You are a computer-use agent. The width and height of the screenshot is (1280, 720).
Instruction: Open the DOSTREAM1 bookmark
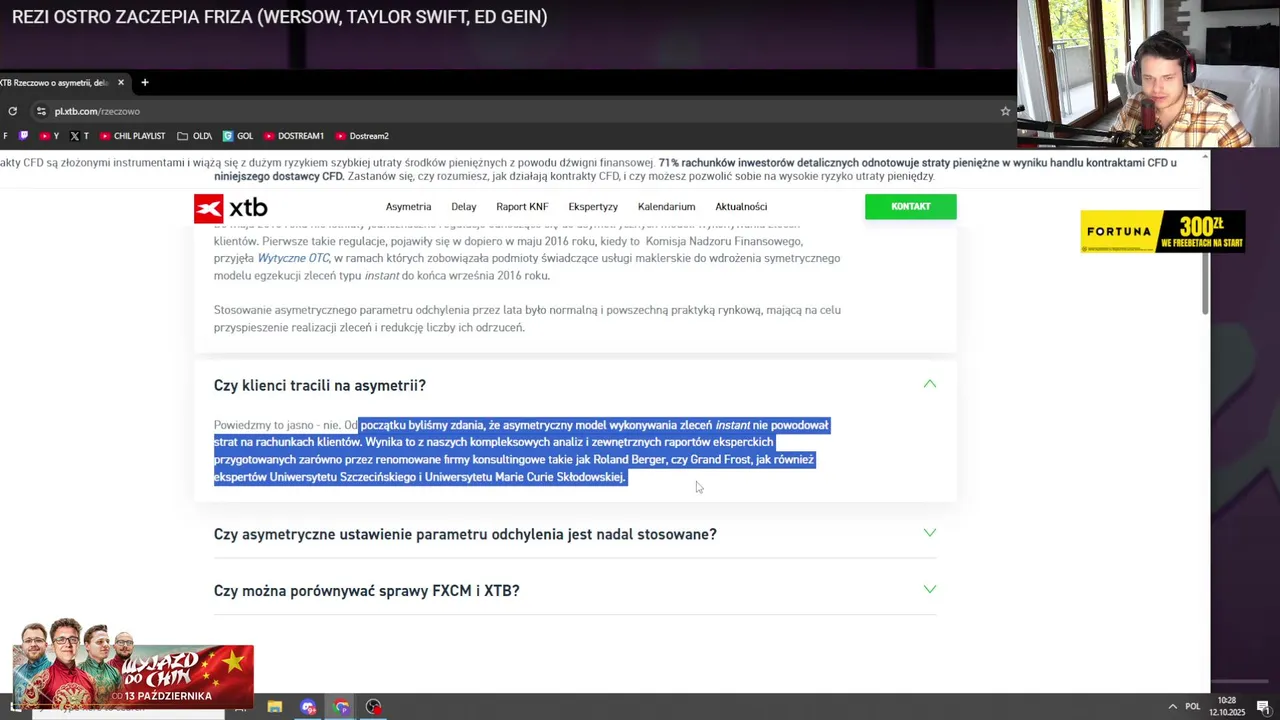click(x=294, y=136)
